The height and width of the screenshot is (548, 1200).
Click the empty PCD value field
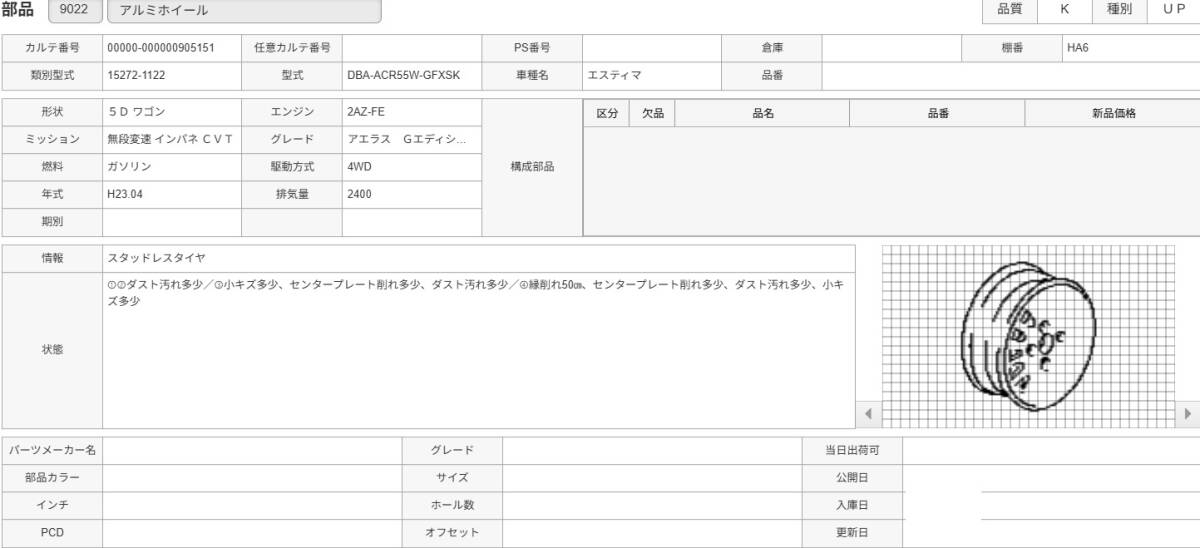tap(252, 533)
